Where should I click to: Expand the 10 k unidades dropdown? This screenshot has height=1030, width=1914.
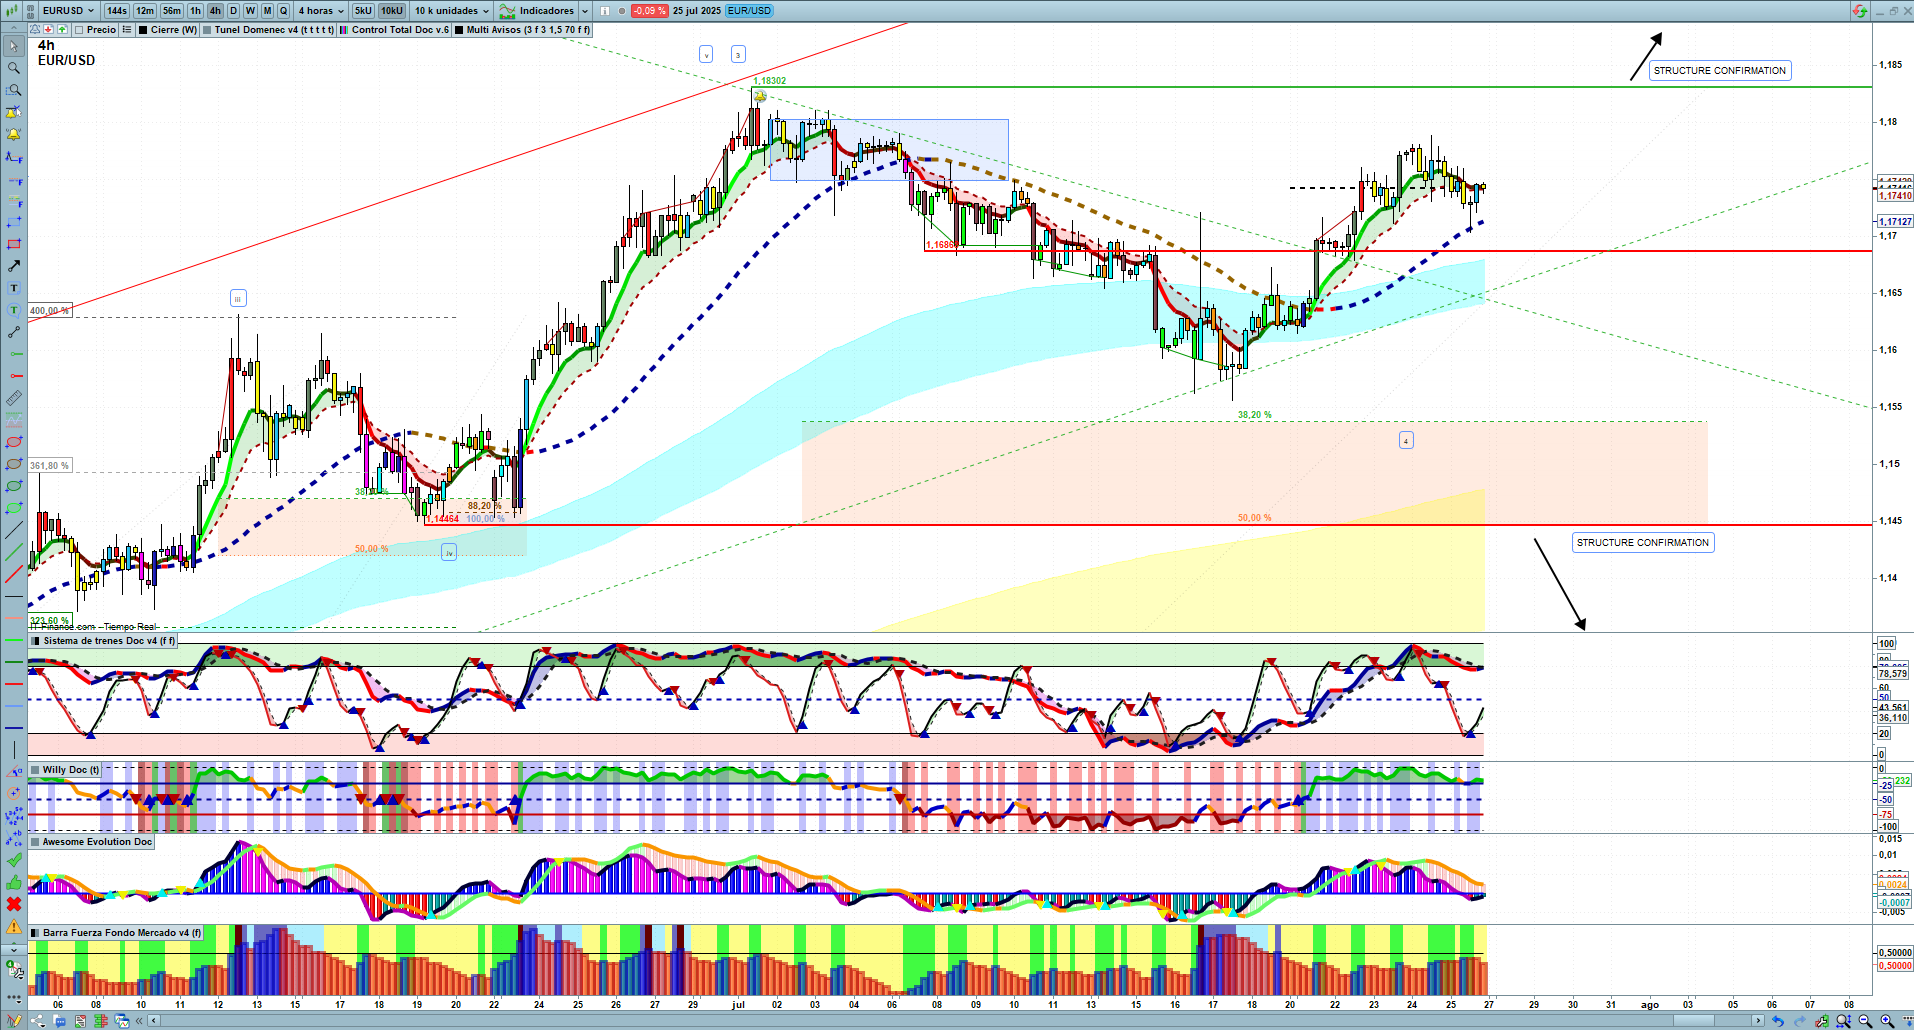tap(452, 11)
